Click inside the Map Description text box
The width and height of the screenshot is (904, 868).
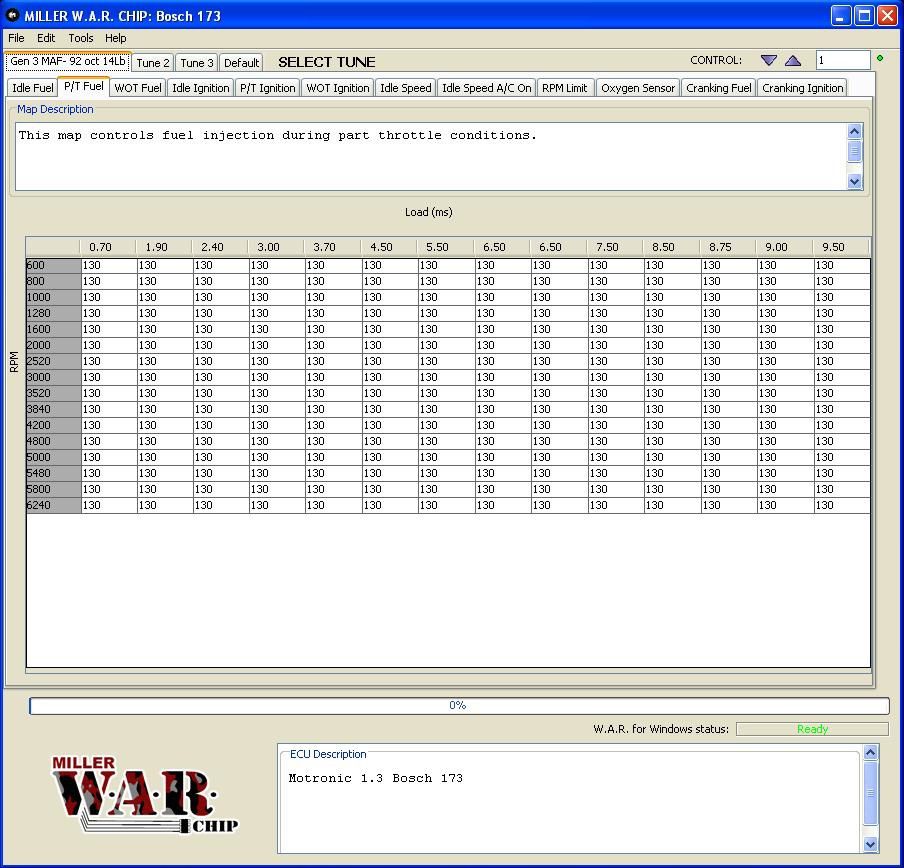click(x=430, y=156)
